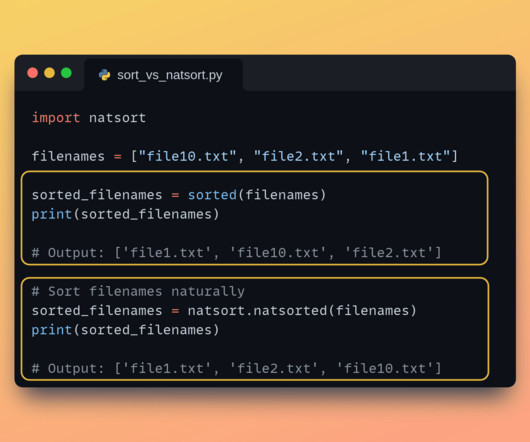This screenshot has width=530, height=442.
Task: Click the first print(sorted_filenames) statement
Action: click(125, 214)
